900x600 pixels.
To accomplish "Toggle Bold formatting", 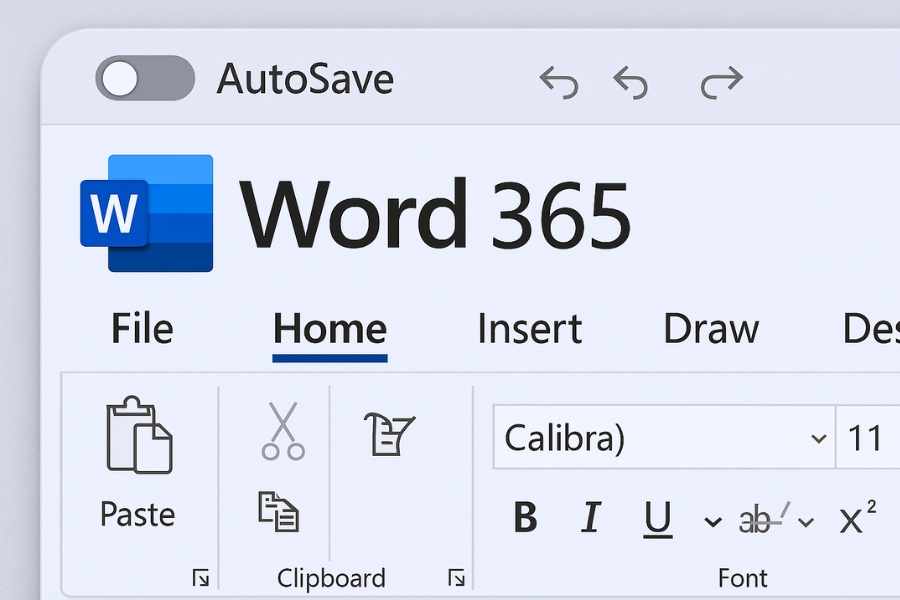I will [x=524, y=518].
